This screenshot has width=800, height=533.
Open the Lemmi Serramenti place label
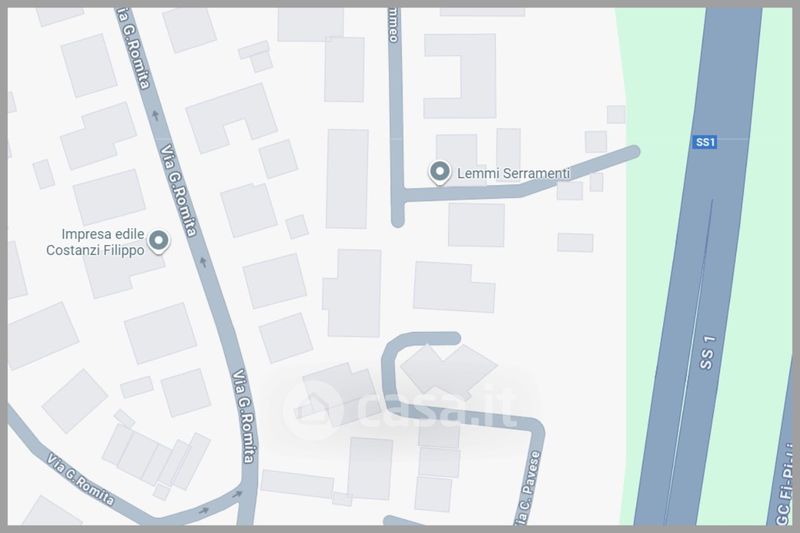[513, 173]
